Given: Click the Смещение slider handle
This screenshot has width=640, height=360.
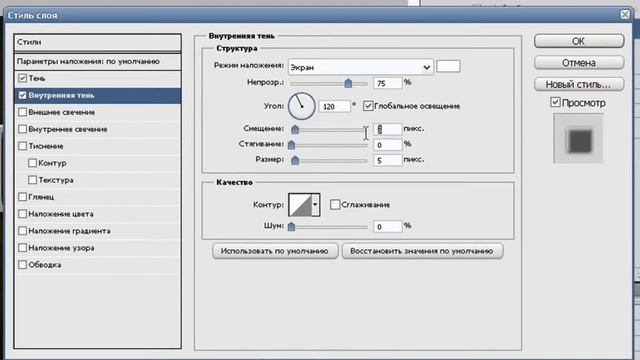Looking at the screenshot, I should pyautogui.click(x=295, y=129).
